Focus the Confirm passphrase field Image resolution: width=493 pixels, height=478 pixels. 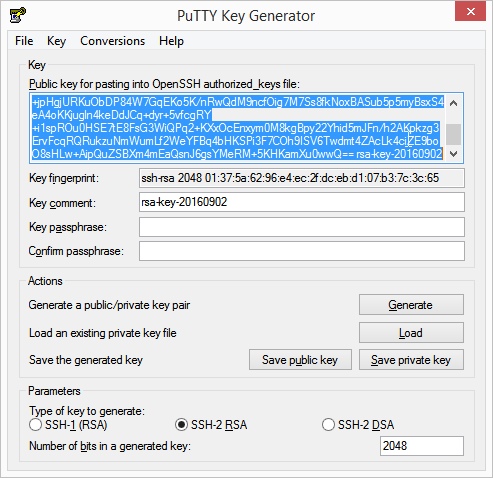(302, 251)
